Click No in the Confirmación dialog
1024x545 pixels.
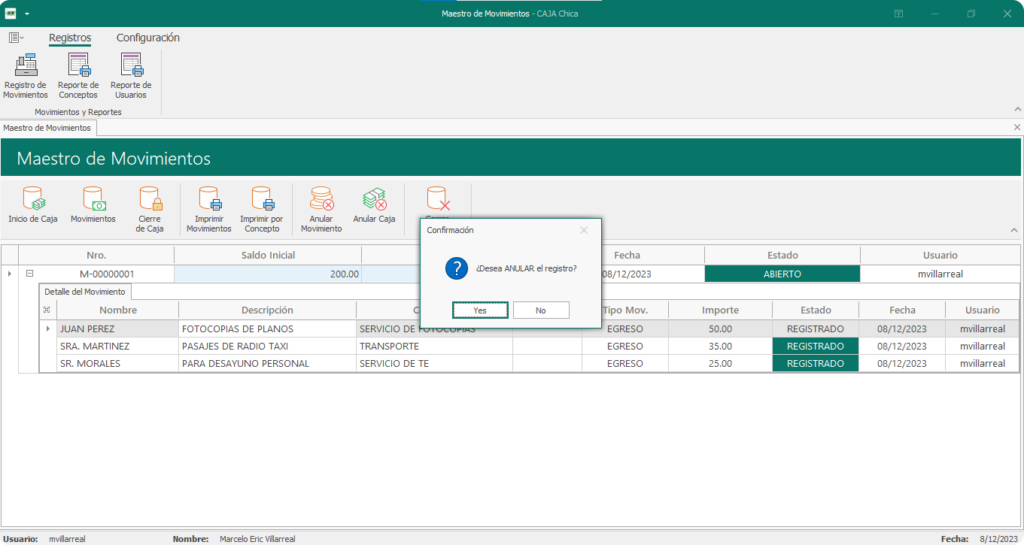pos(540,310)
